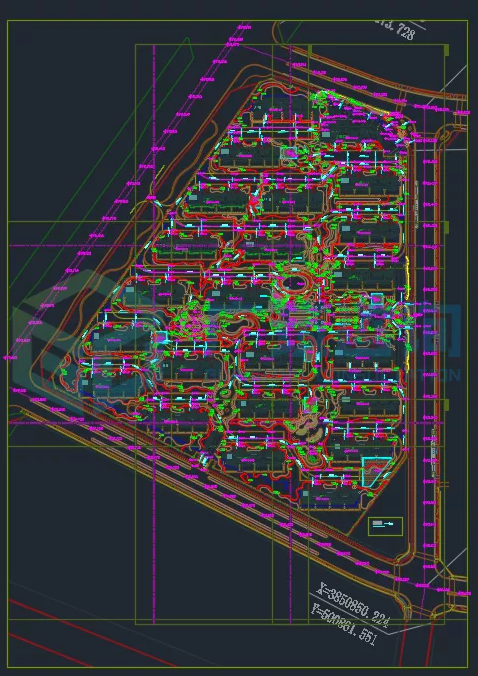
Task: Select the long green diagonal line at upper left
Action: (x=99, y=162)
